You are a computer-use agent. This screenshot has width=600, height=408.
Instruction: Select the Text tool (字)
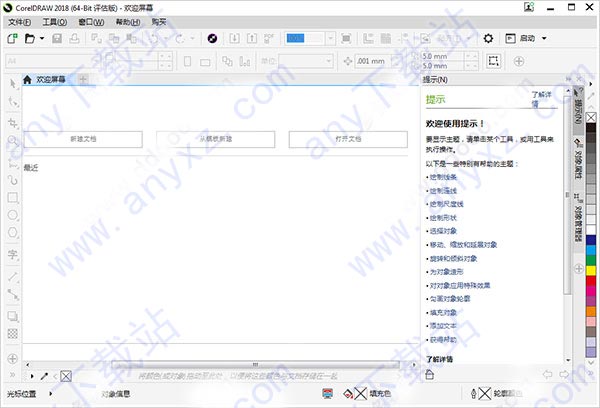coord(13,255)
